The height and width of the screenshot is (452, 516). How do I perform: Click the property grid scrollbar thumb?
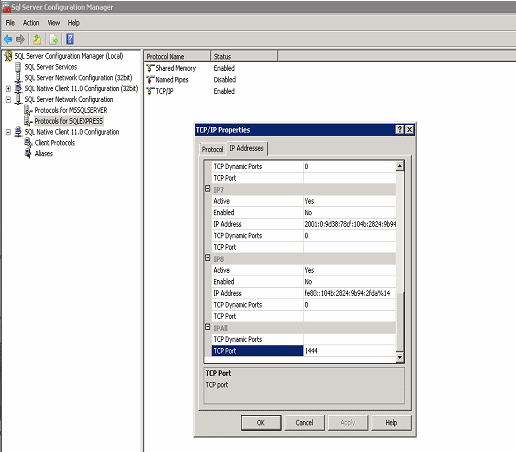pos(400,321)
